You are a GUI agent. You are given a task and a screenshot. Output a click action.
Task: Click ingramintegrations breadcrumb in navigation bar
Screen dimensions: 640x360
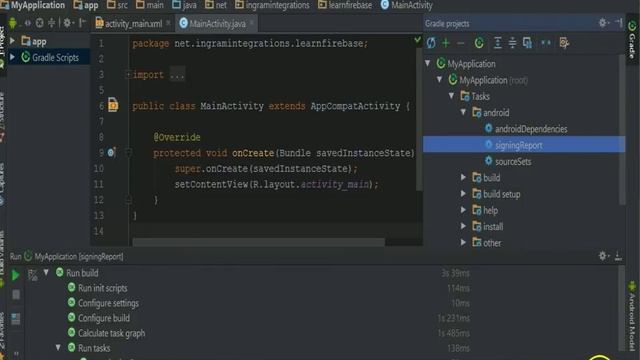pyautogui.click(x=277, y=5)
